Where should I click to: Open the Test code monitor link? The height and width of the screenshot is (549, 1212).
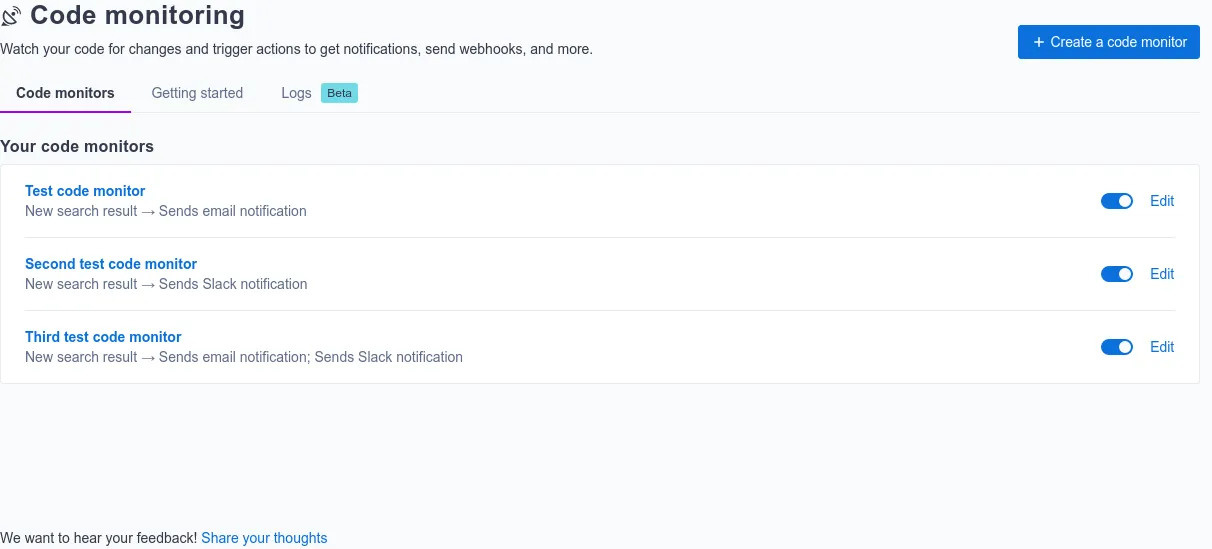85,191
